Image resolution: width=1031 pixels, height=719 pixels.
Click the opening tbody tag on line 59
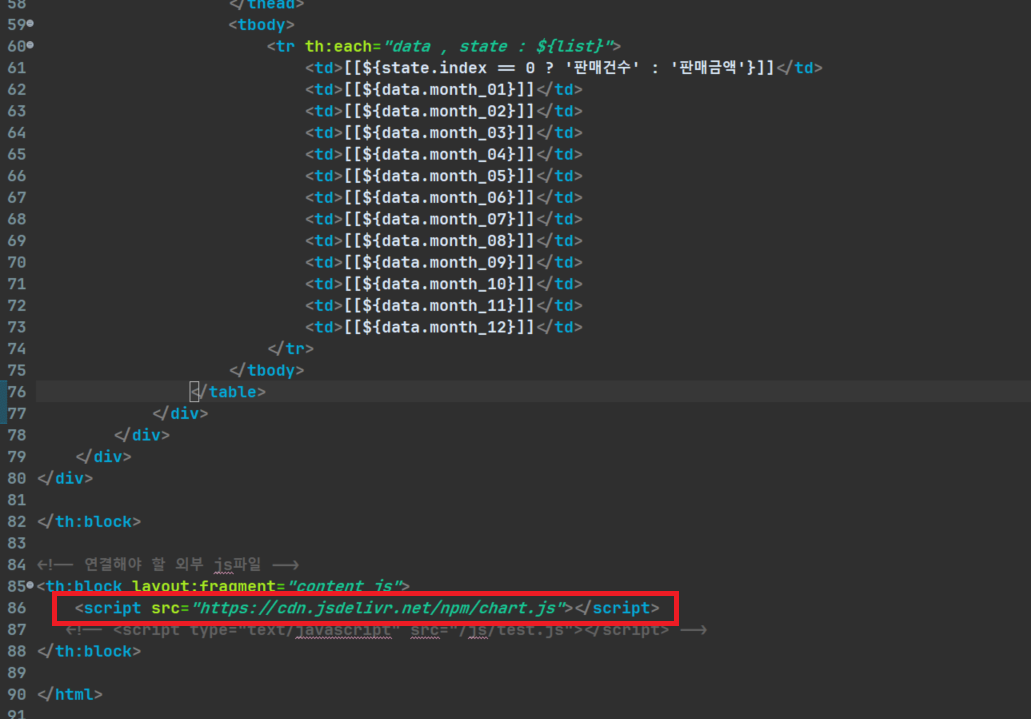coord(261,25)
